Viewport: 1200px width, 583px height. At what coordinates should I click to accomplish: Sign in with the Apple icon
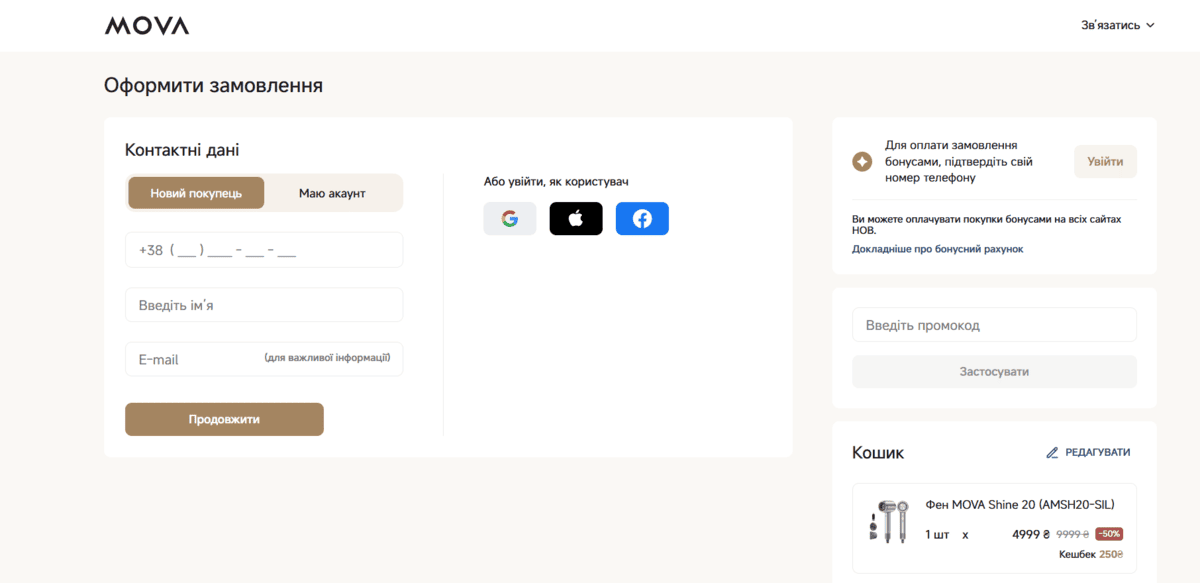[x=576, y=219]
